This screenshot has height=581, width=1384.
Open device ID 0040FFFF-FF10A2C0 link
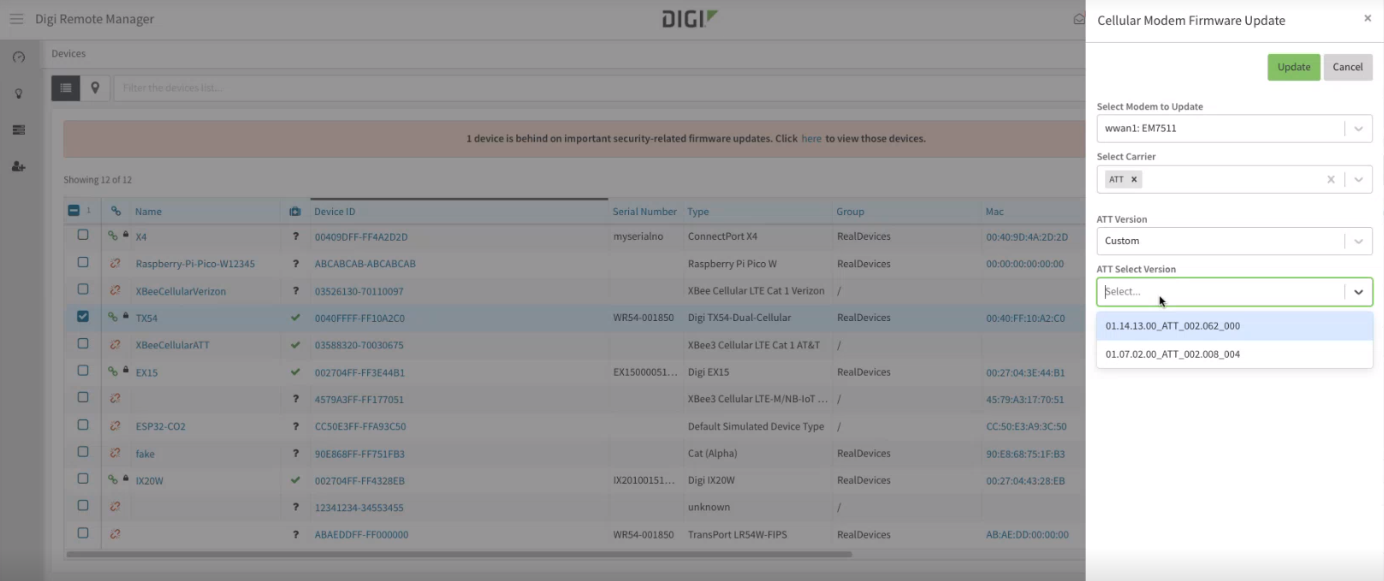point(359,318)
